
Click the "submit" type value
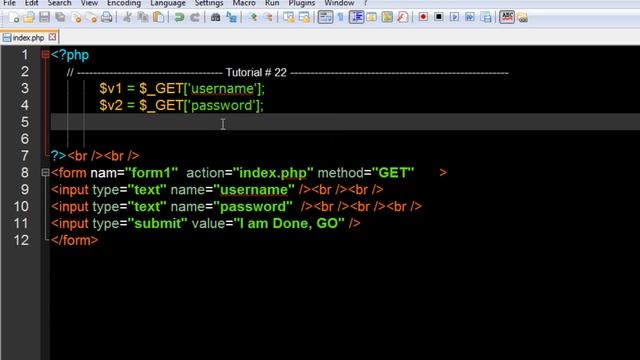(x=158, y=223)
